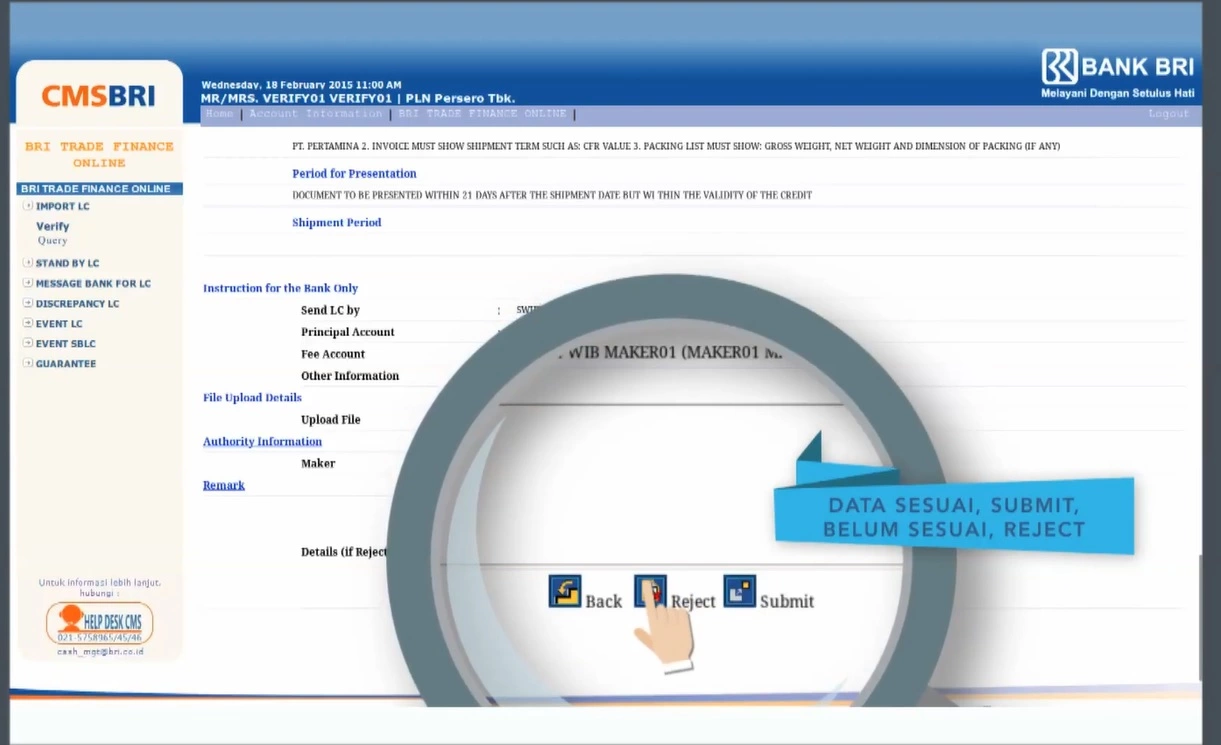Screen dimensions: 1221x745
Task: Select Query under Import LC
Action: 52,241
